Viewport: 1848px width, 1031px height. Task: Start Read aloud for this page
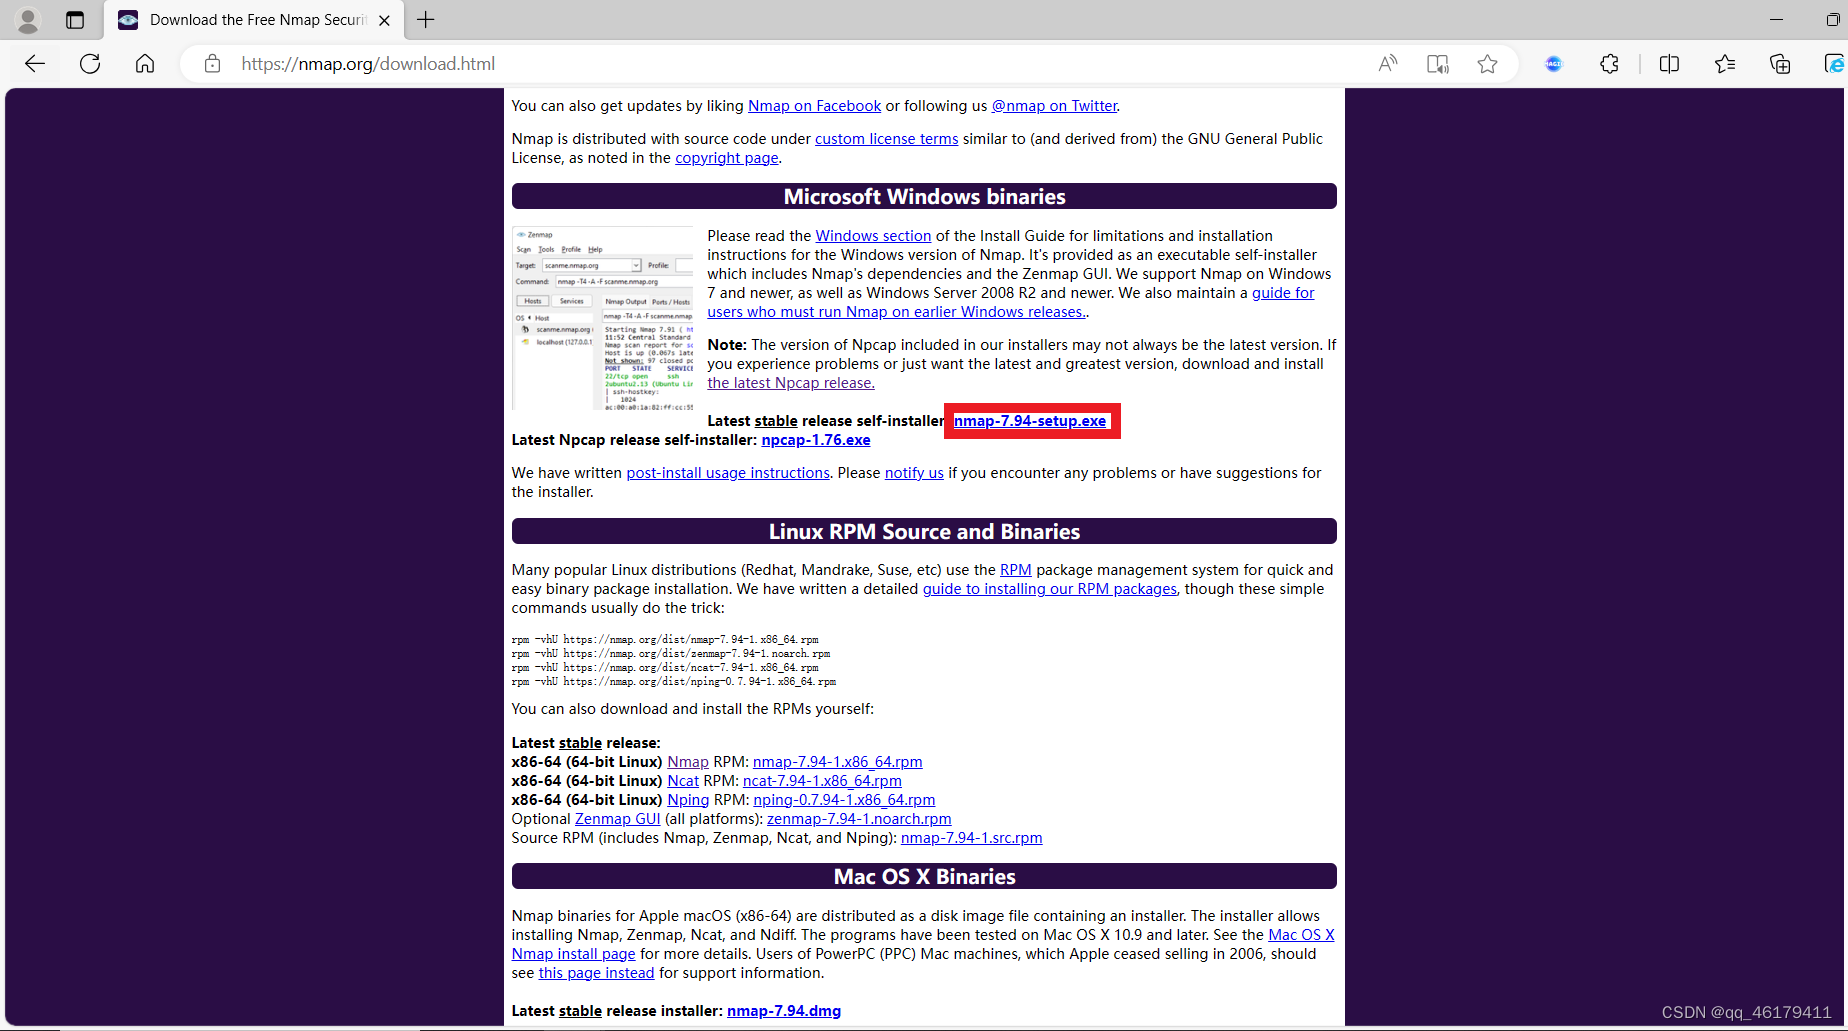pos(1387,63)
